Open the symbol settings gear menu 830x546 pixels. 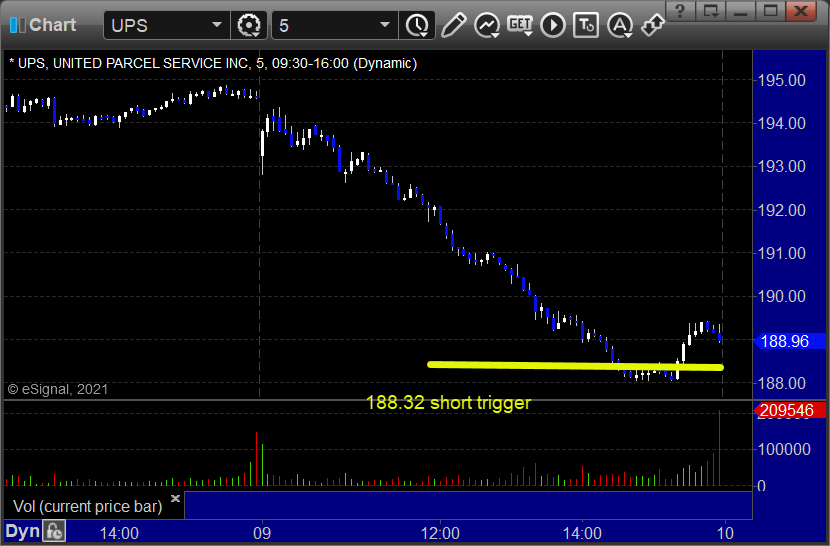pyautogui.click(x=249, y=25)
